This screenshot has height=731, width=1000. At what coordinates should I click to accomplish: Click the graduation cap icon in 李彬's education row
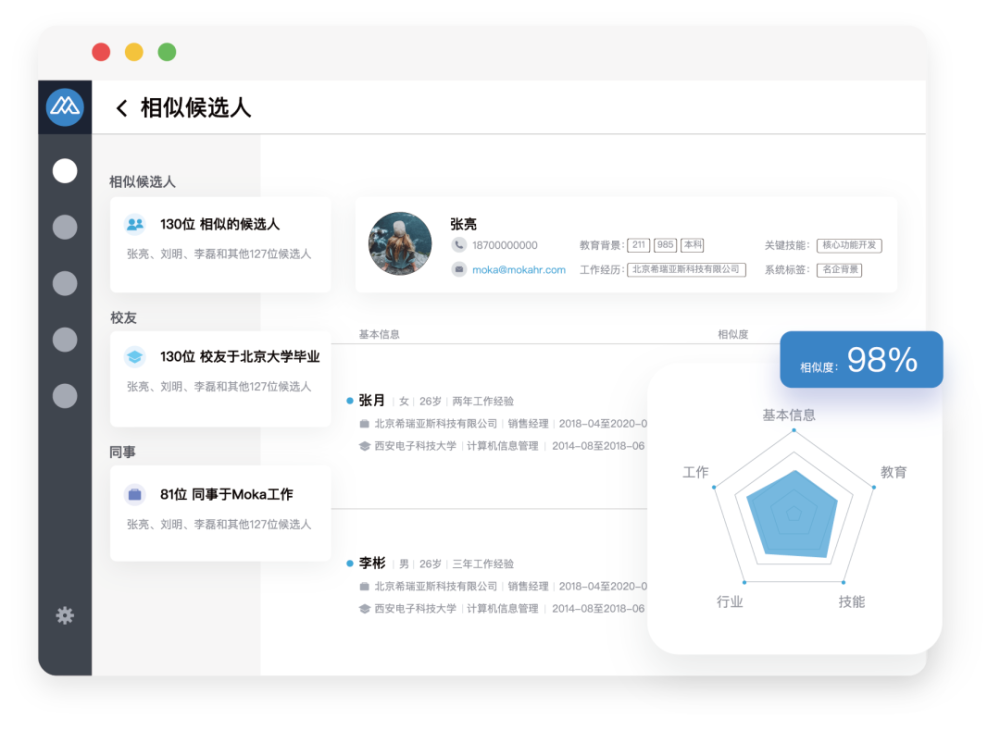(364, 609)
